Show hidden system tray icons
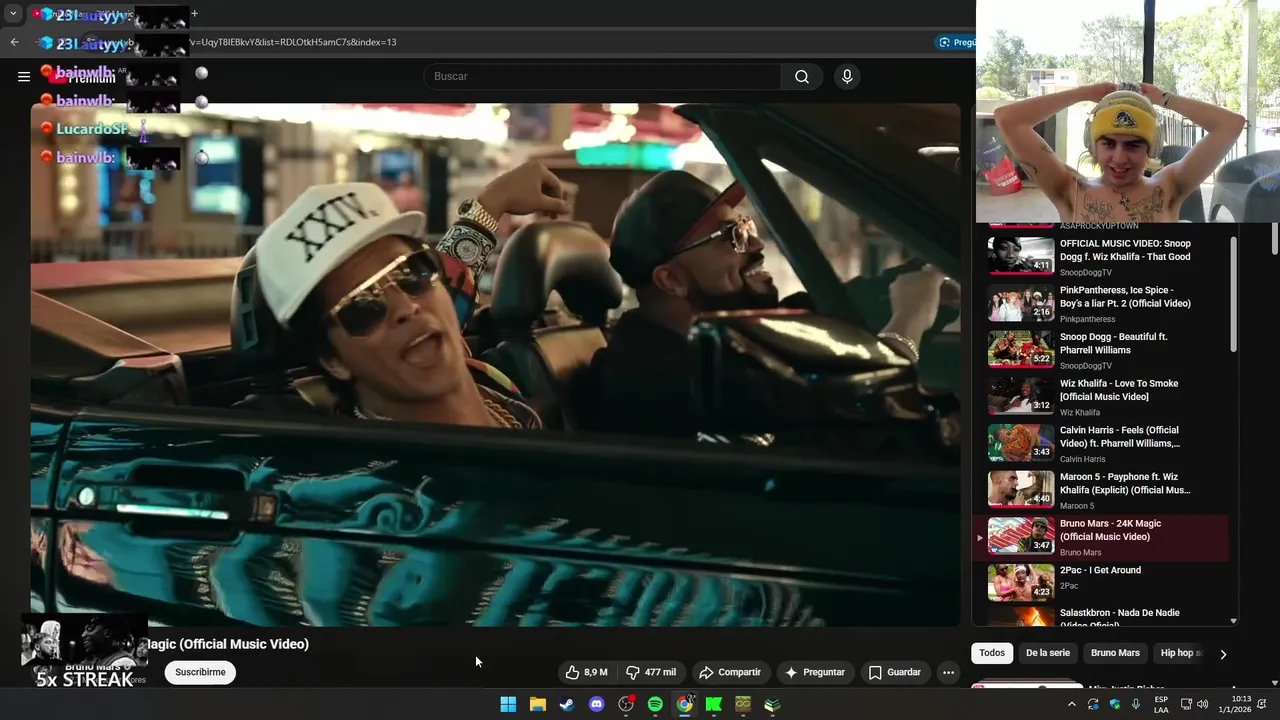This screenshot has height=720, width=1280. pos(1072,704)
